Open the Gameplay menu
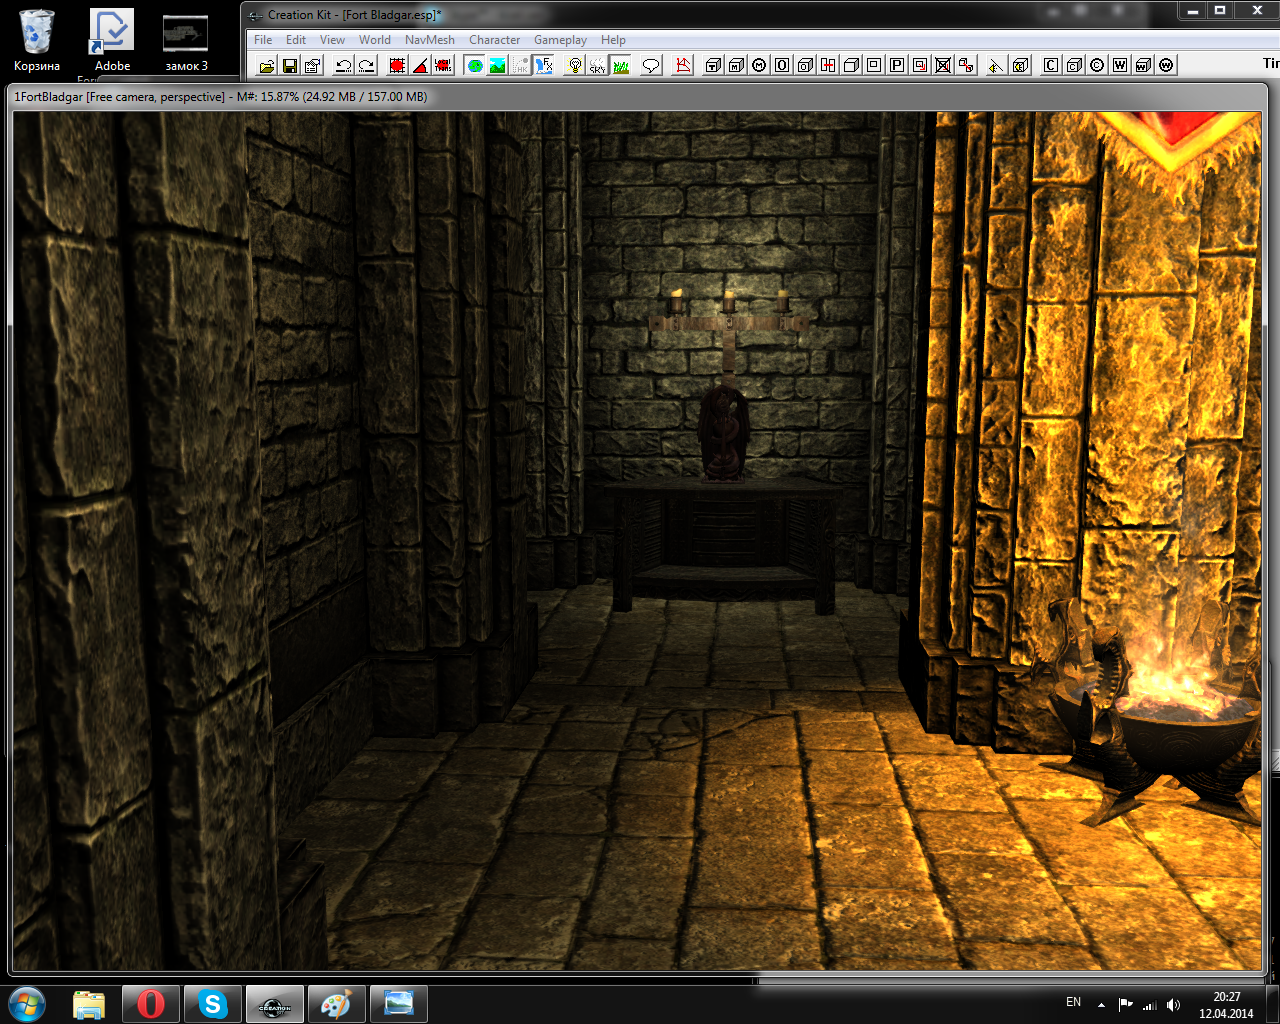Image resolution: width=1280 pixels, height=1024 pixels. click(x=560, y=40)
